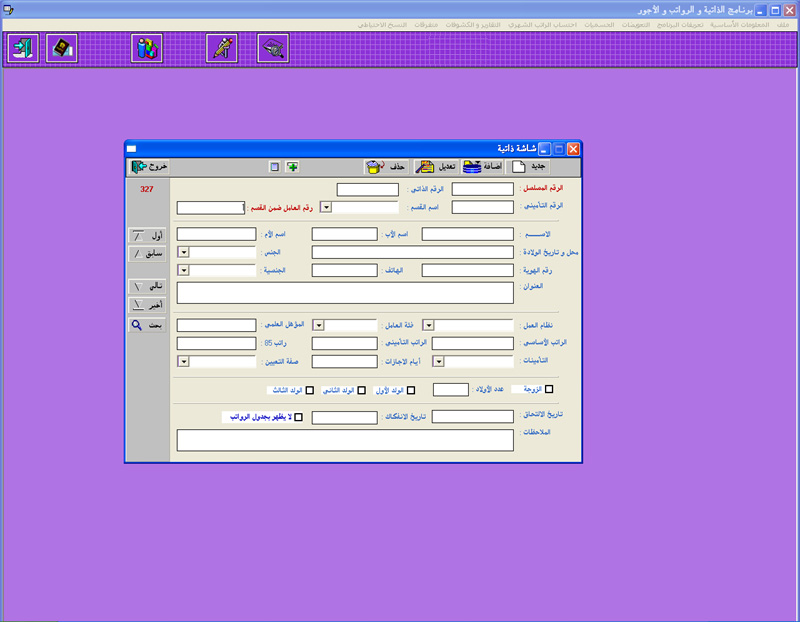This screenshot has width=800, height=622.
Task: Click the جديد (New) button
Action: point(530,167)
